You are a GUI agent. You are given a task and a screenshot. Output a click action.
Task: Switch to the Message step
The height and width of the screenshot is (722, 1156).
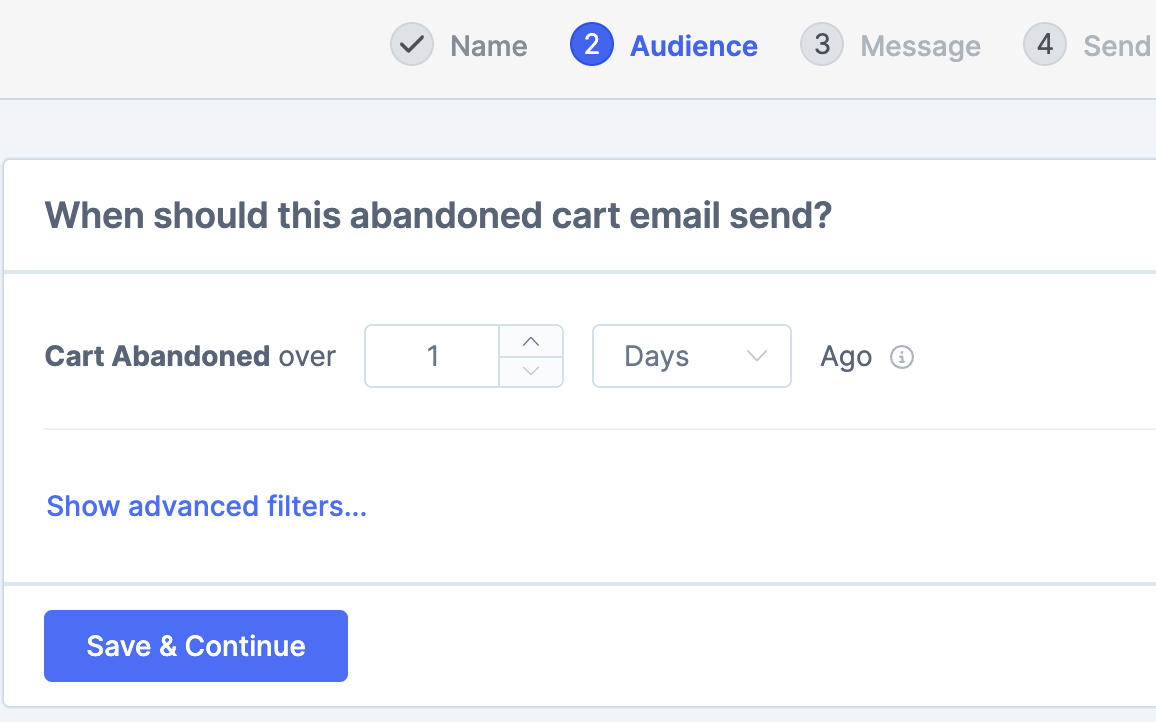coord(920,45)
